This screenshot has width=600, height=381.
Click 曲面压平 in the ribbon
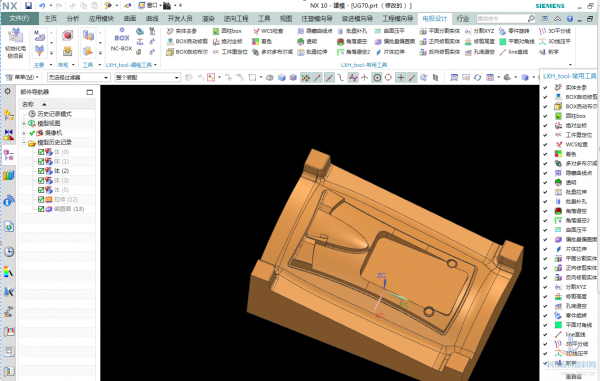point(390,31)
